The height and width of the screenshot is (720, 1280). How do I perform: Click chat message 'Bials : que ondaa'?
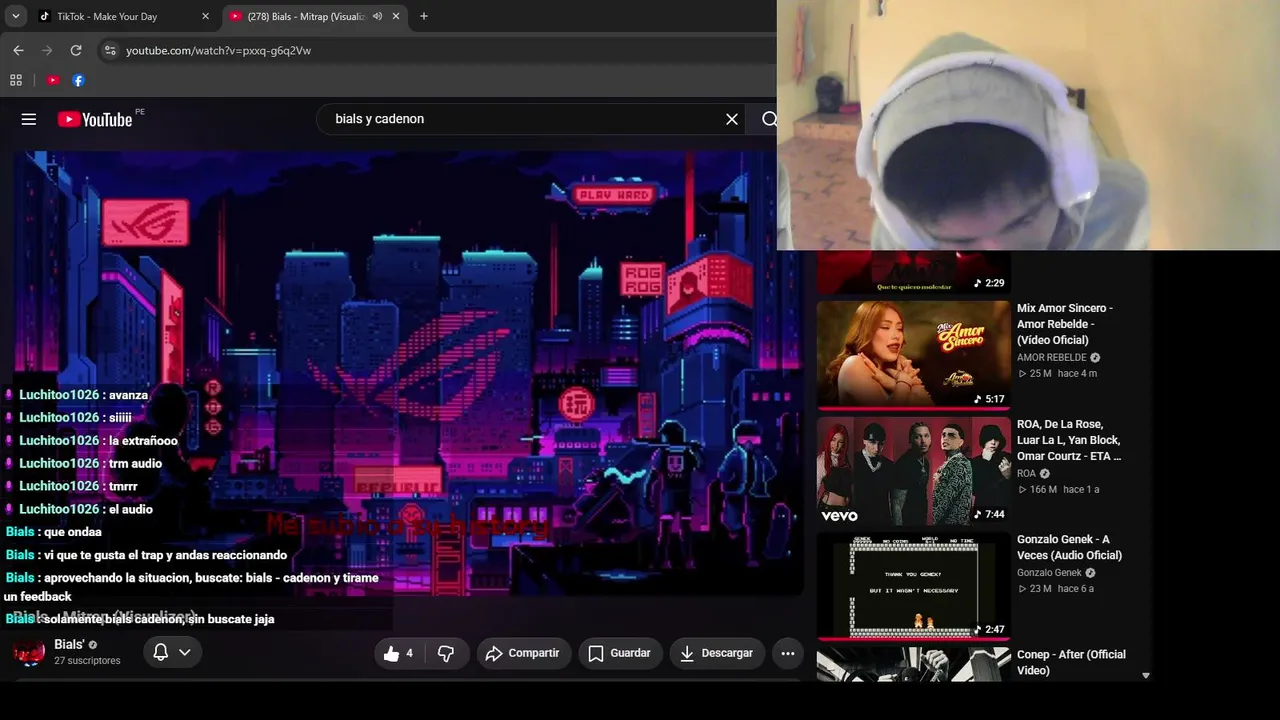click(54, 532)
